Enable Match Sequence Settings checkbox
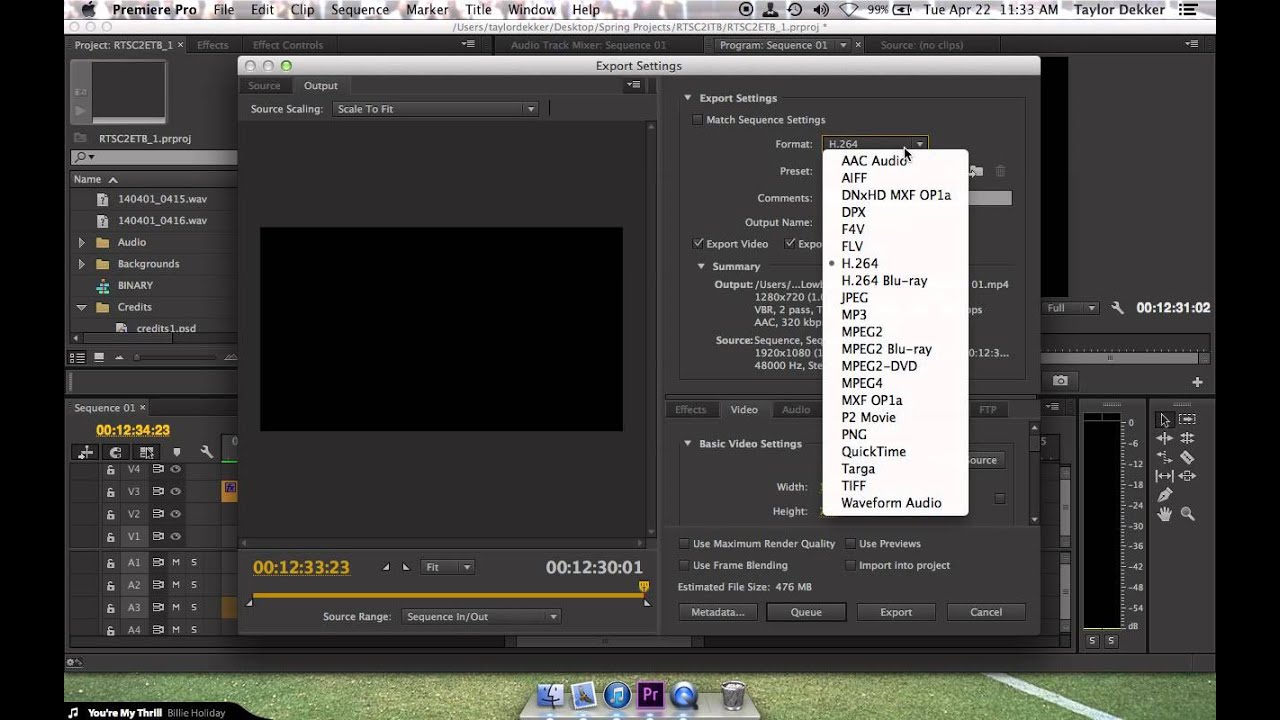Screen dimensions: 1280x720 coord(698,120)
